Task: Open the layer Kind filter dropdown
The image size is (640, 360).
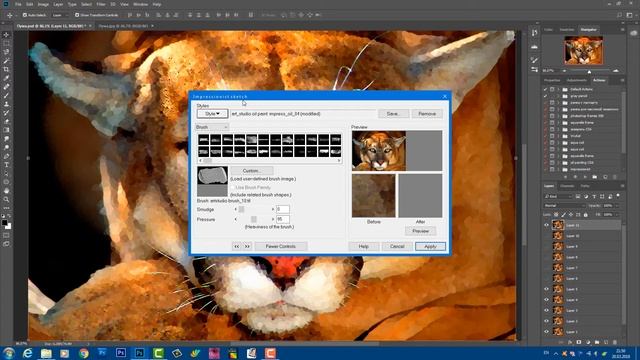Action: (558, 196)
